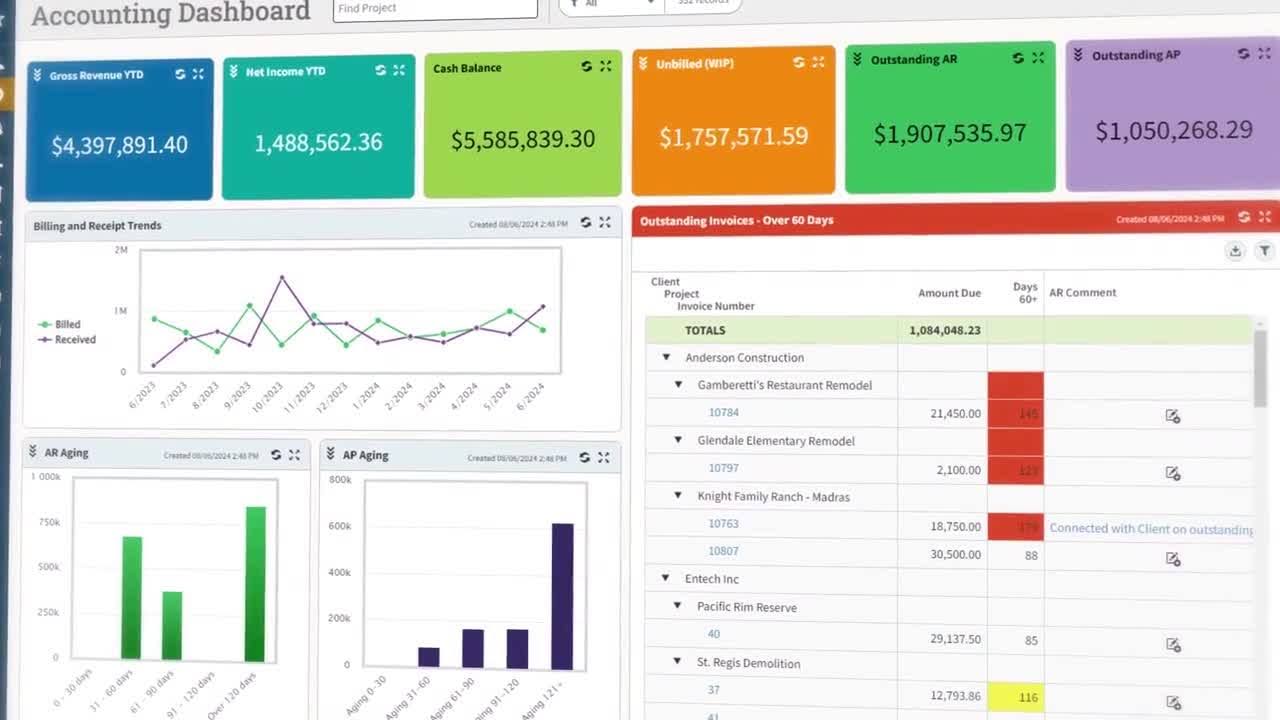
Task: Refresh the Cash Balance card
Action: coord(586,66)
